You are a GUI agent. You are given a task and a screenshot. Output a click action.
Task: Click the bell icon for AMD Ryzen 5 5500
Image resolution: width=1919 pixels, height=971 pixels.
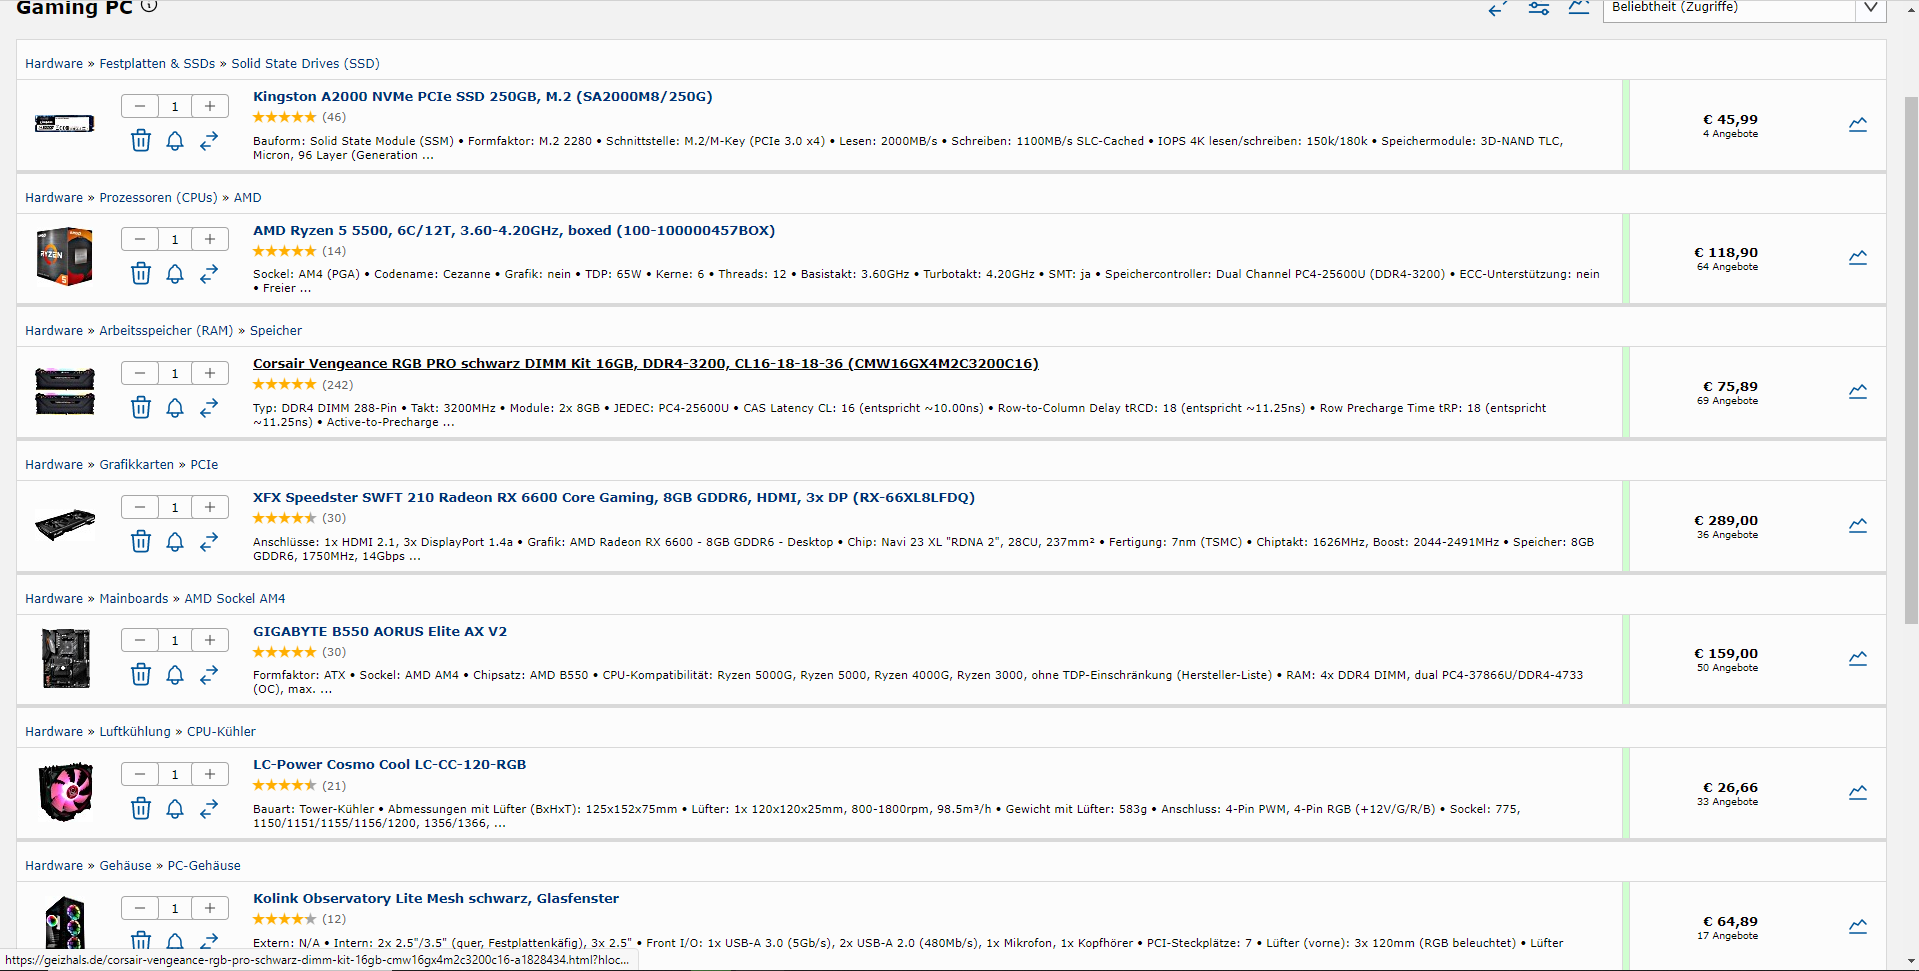pyautogui.click(x=175, y=274)
